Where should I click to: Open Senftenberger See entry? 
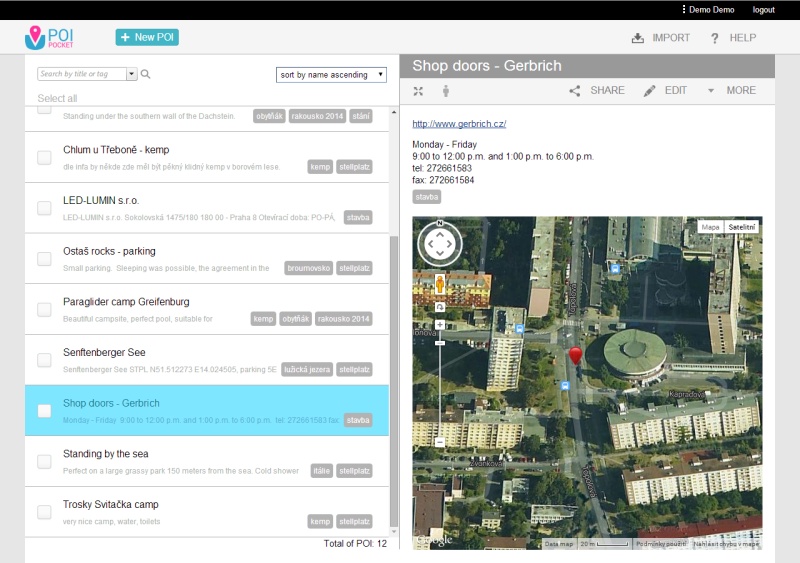(x=207, y=360)
